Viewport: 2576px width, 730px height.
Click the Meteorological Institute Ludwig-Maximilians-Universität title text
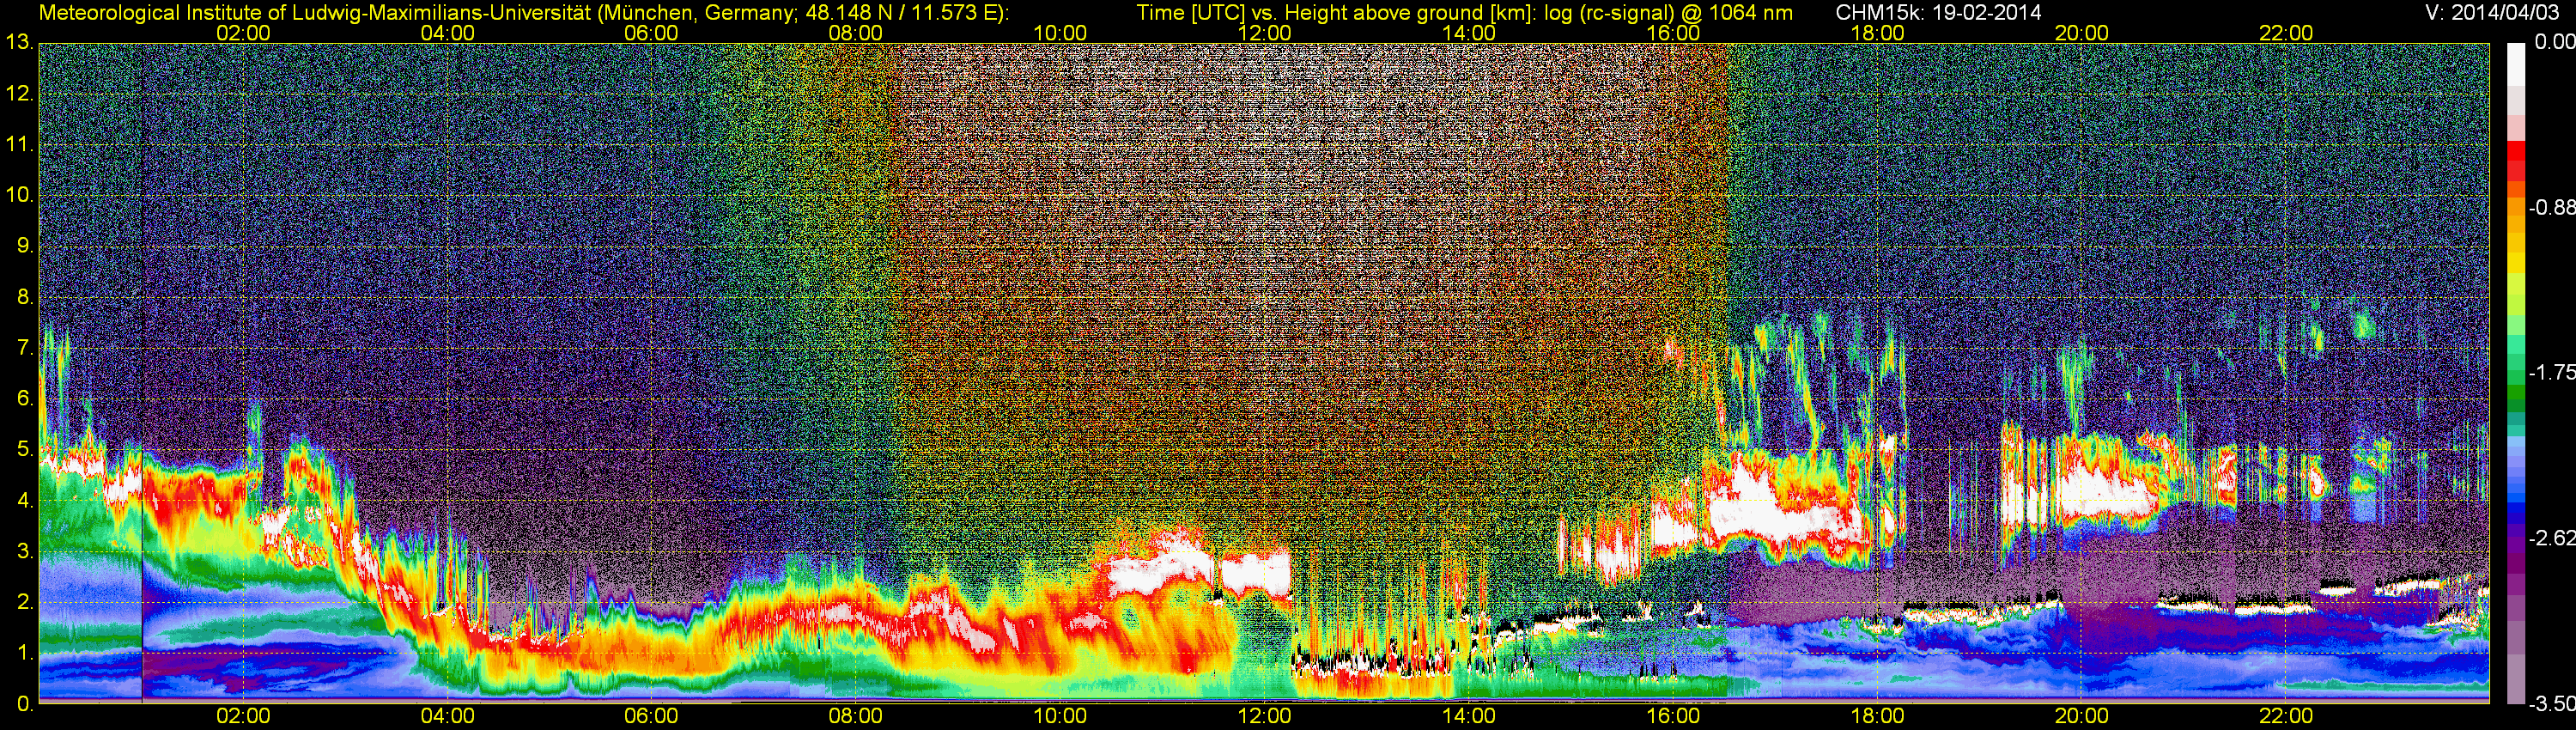click(x=523, y=13)
